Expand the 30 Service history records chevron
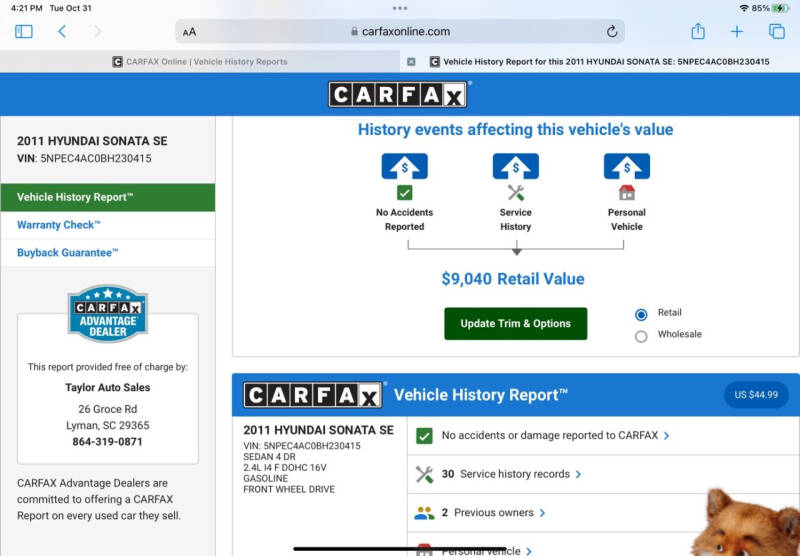 [578, 474]
